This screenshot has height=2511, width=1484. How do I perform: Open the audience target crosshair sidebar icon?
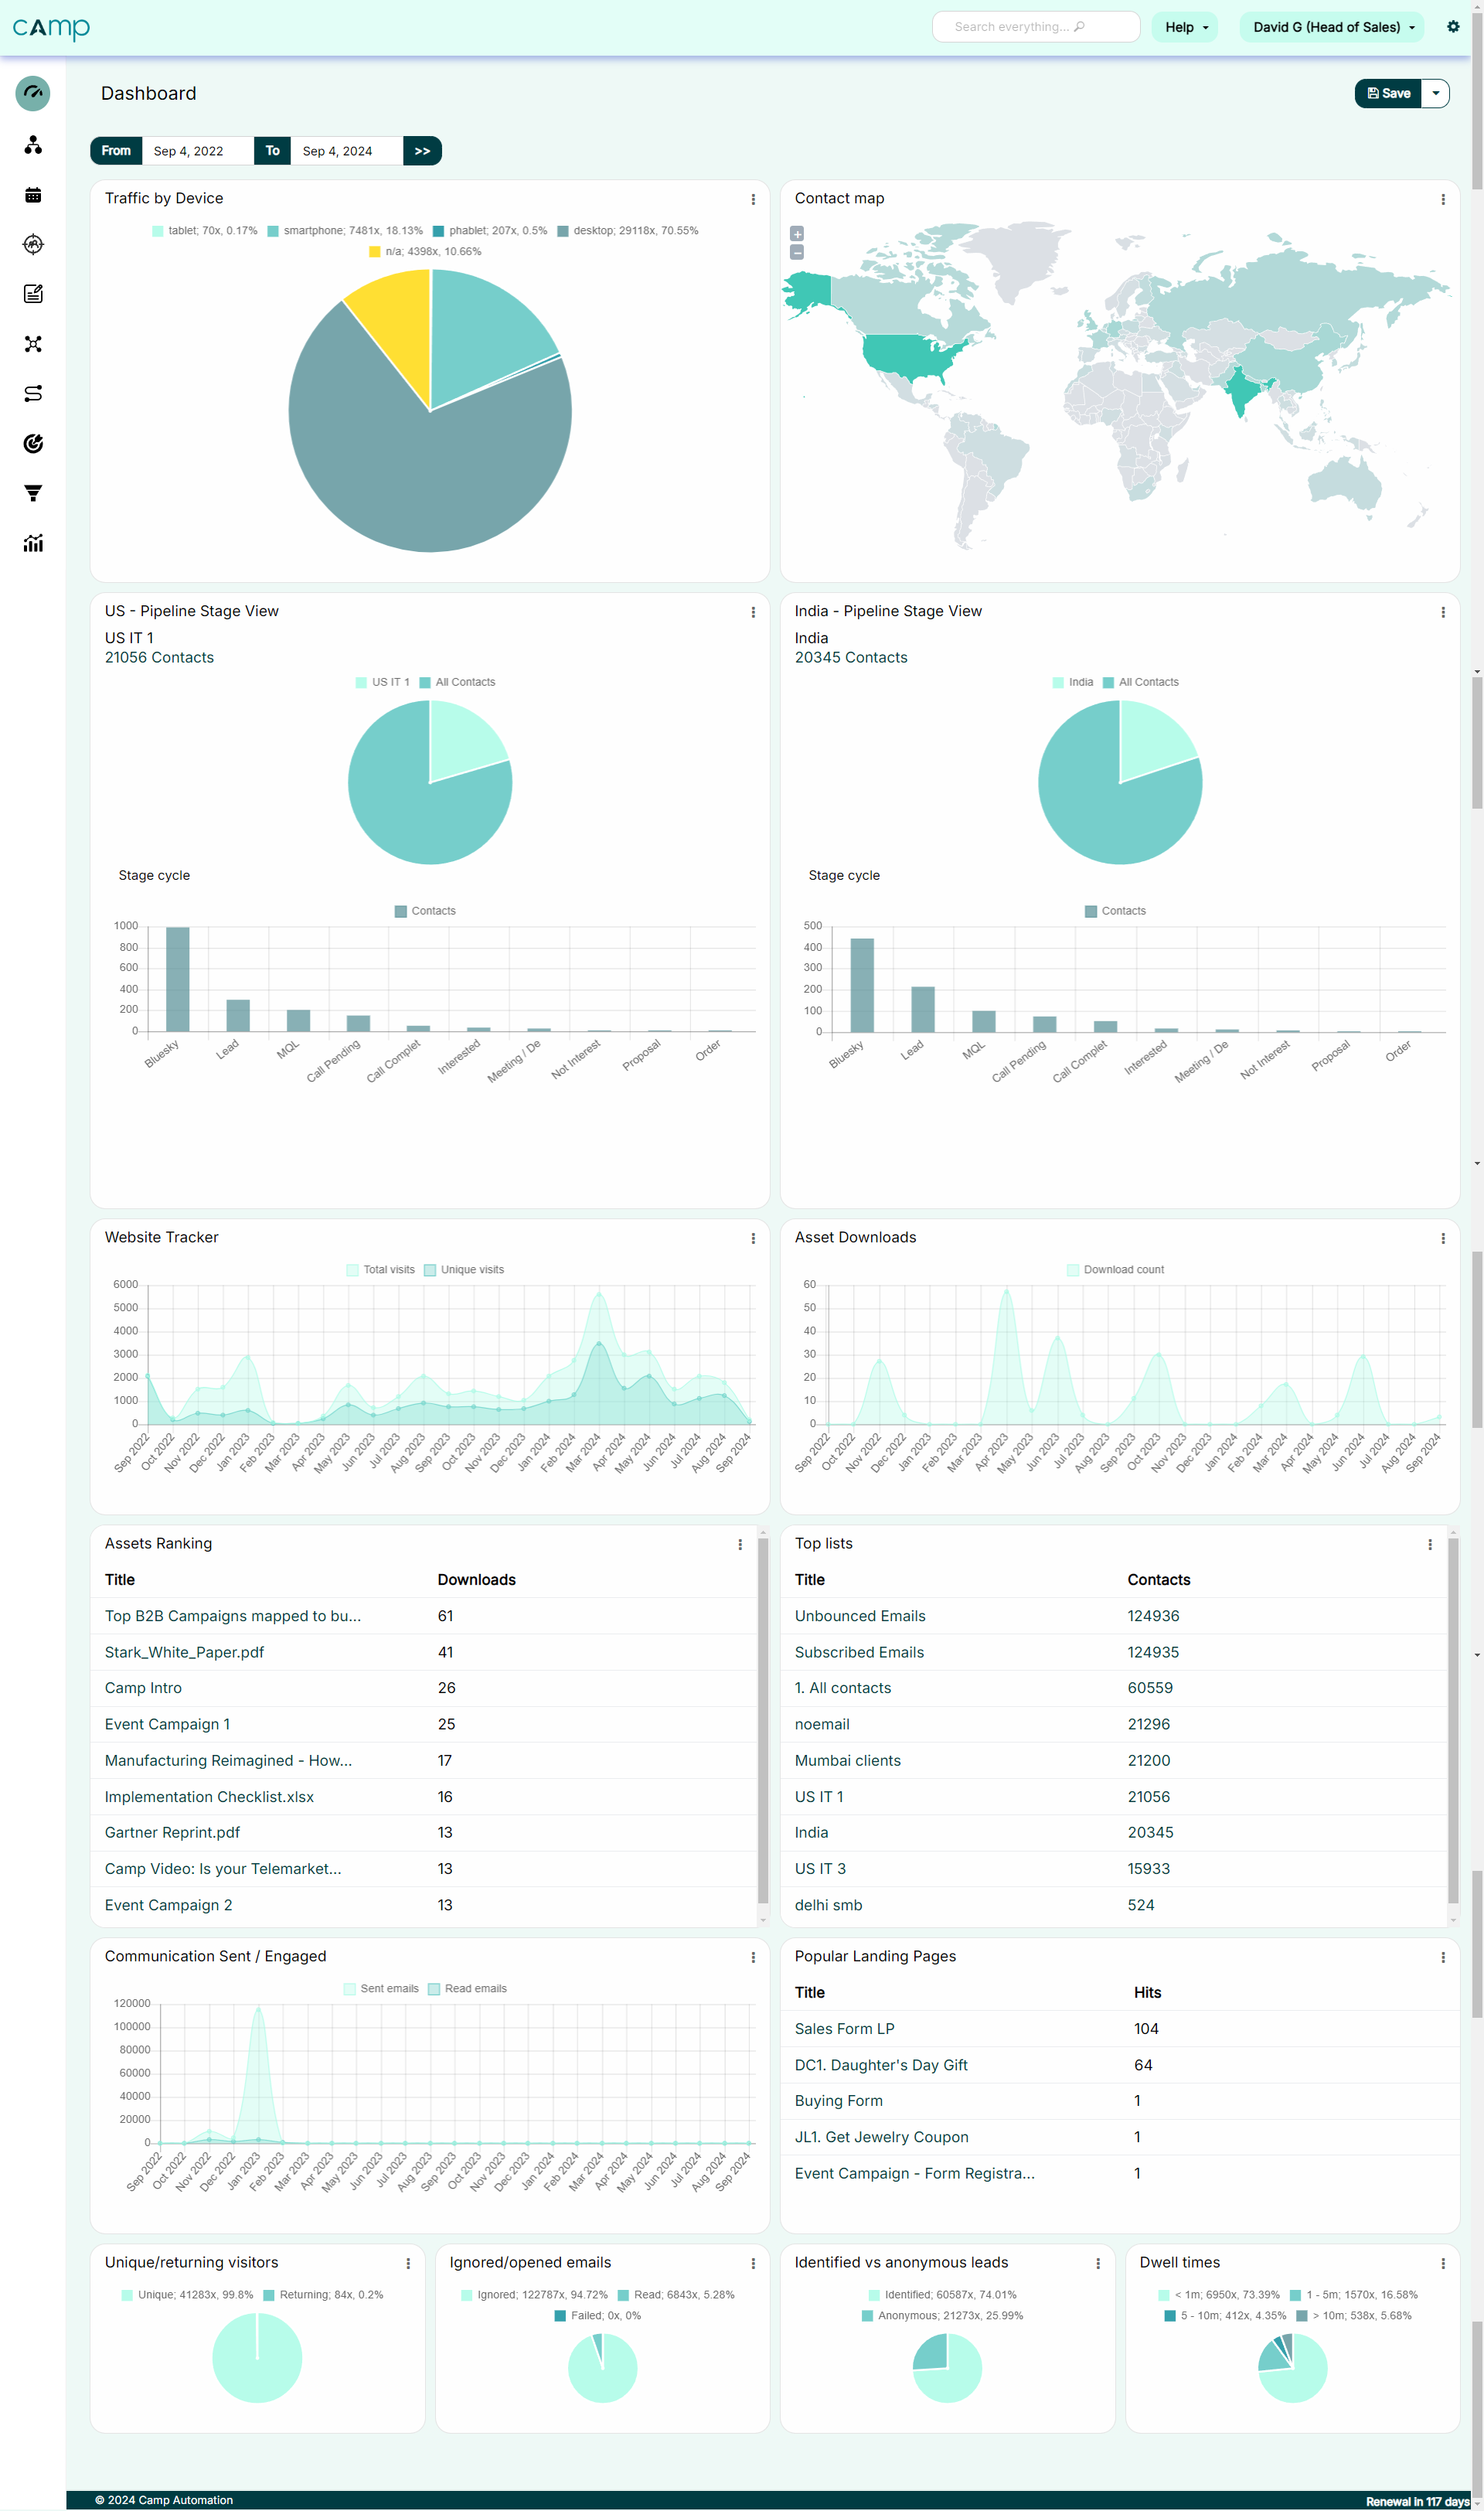click(x=33, y=244)
